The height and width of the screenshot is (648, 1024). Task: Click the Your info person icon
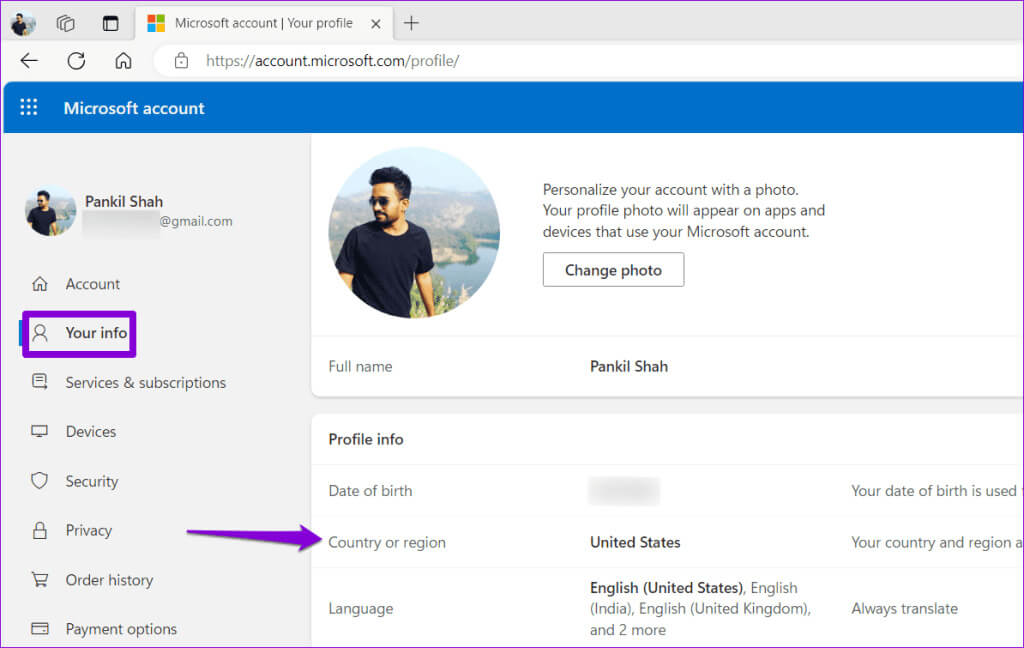point(40,333)
